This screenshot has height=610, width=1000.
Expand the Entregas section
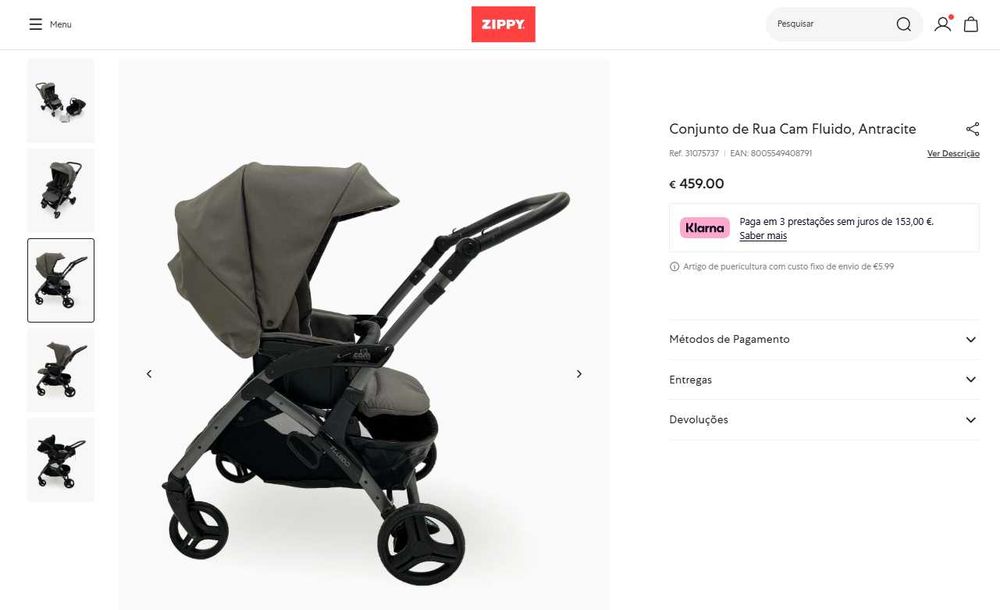coord(824,380)
